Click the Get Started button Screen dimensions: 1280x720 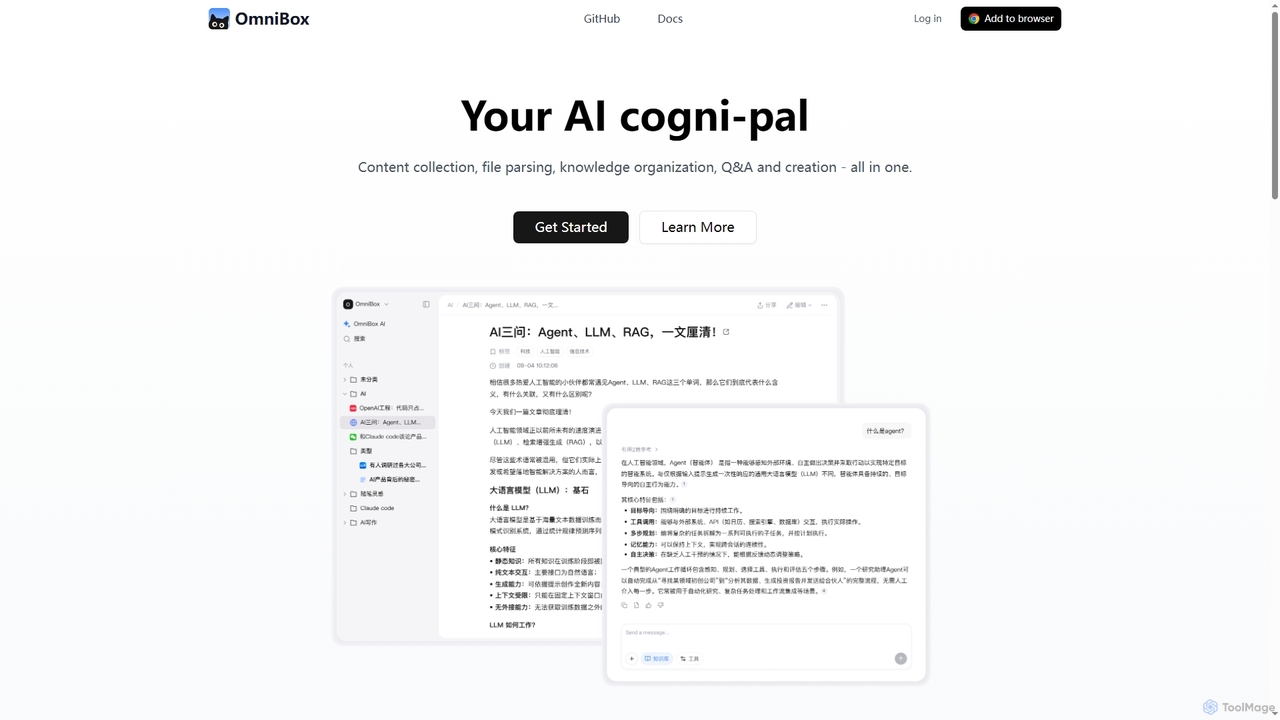pos(571,227)
